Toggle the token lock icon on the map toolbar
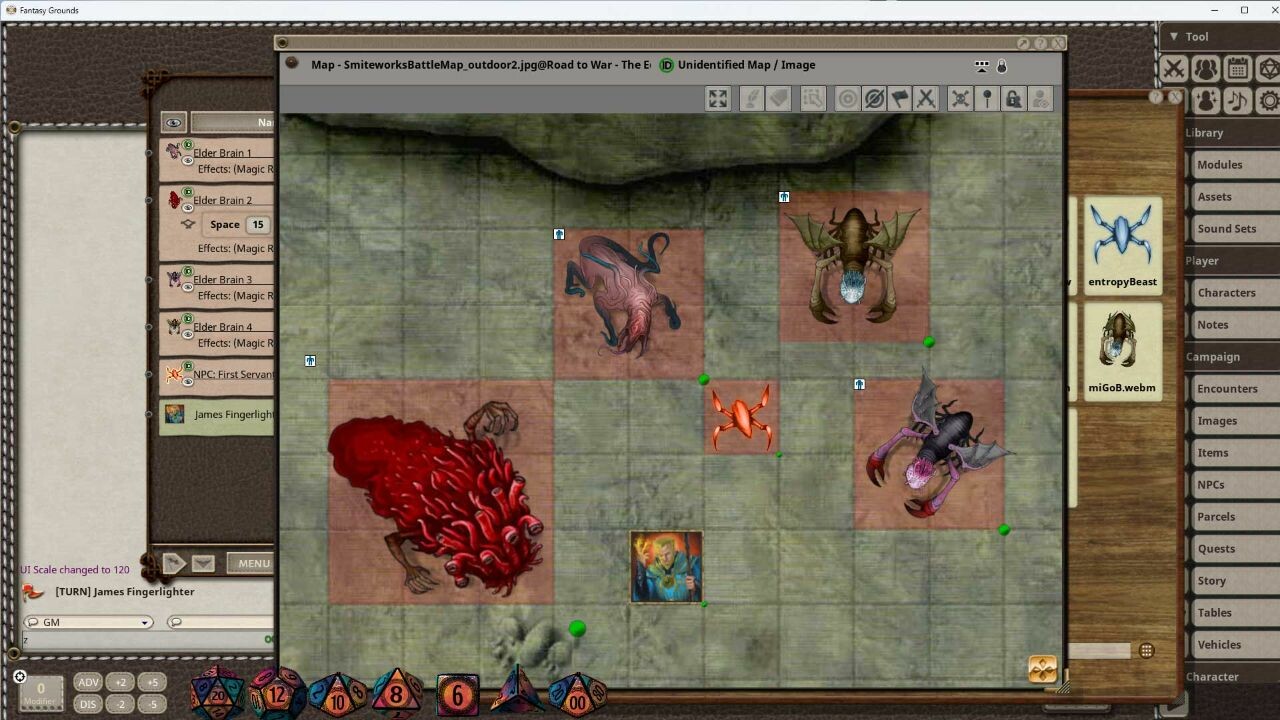This screenshot has height=720, width=1280. point(1013,98)
